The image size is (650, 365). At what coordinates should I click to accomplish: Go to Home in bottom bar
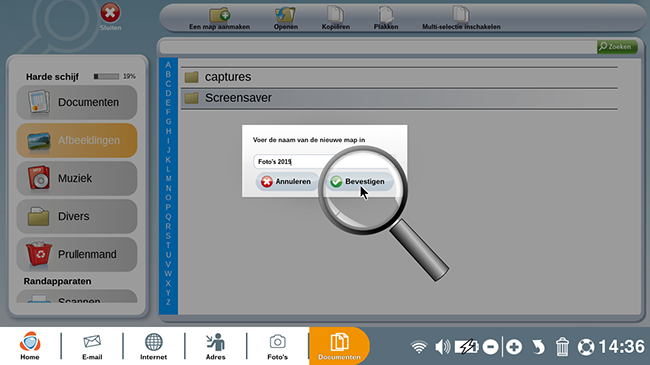pos(30,346)
